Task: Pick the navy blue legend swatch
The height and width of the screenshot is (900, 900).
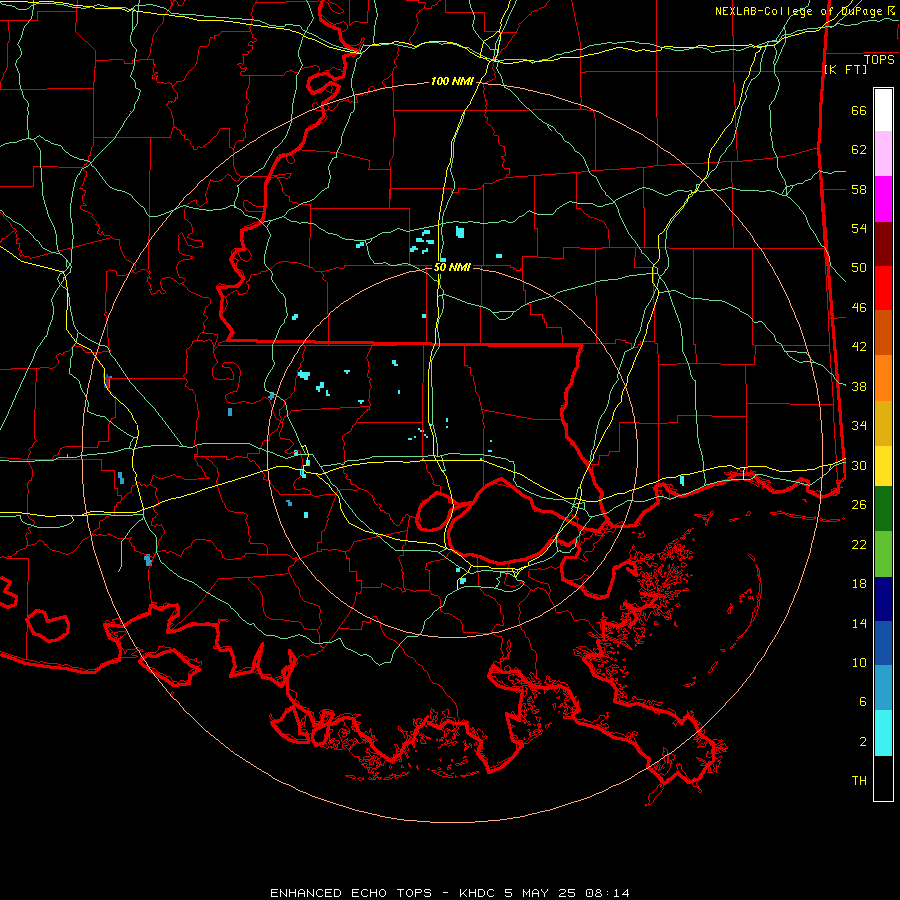Action: [883, 599]
